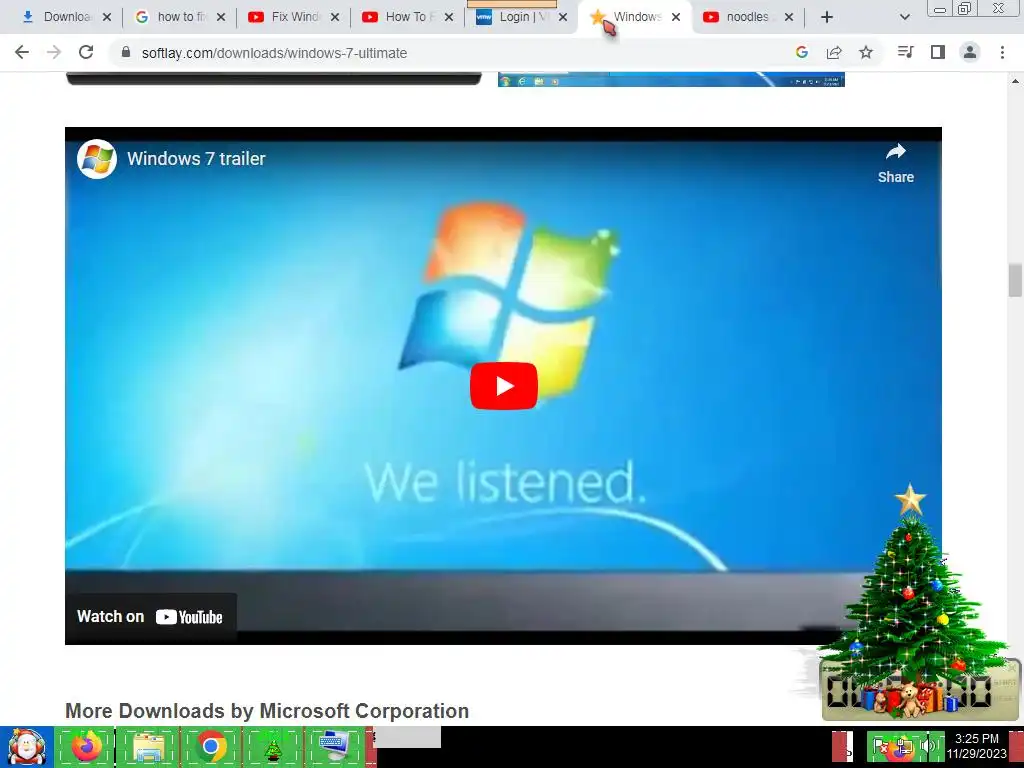View site information lock icon
Screen dimensions: 1024x768
(126, 53)
